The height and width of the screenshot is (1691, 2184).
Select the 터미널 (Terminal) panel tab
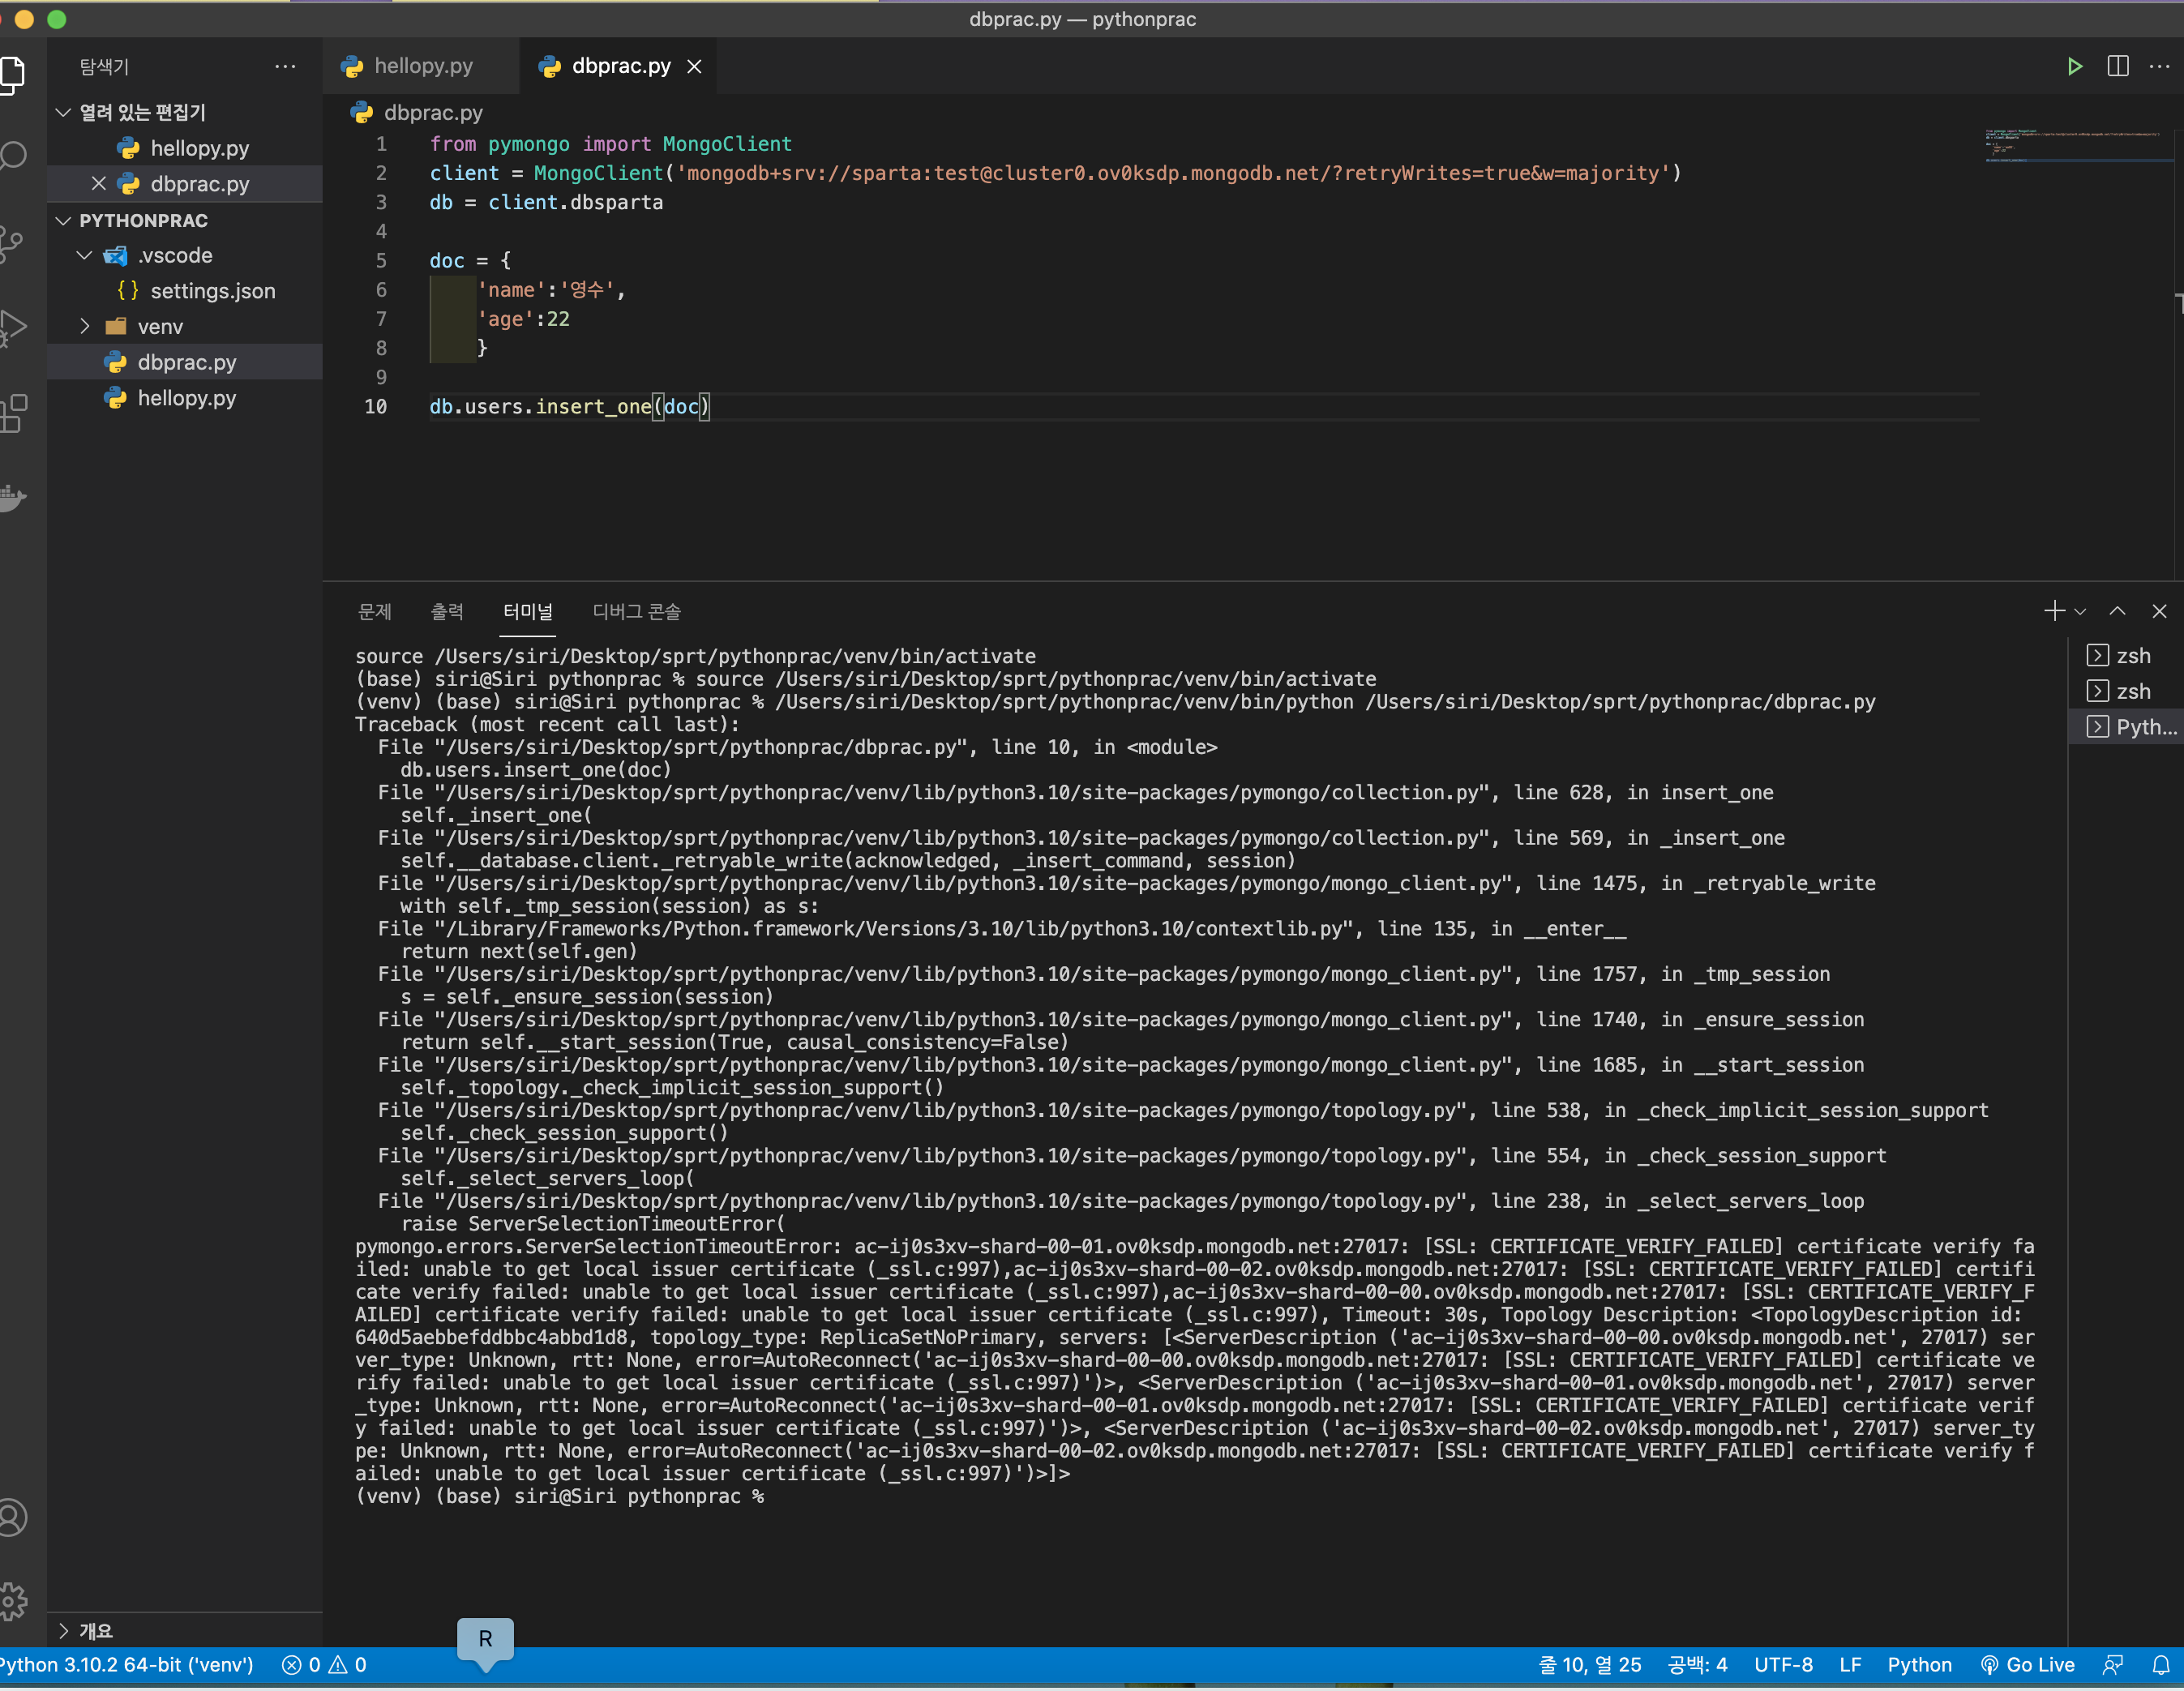528,612
